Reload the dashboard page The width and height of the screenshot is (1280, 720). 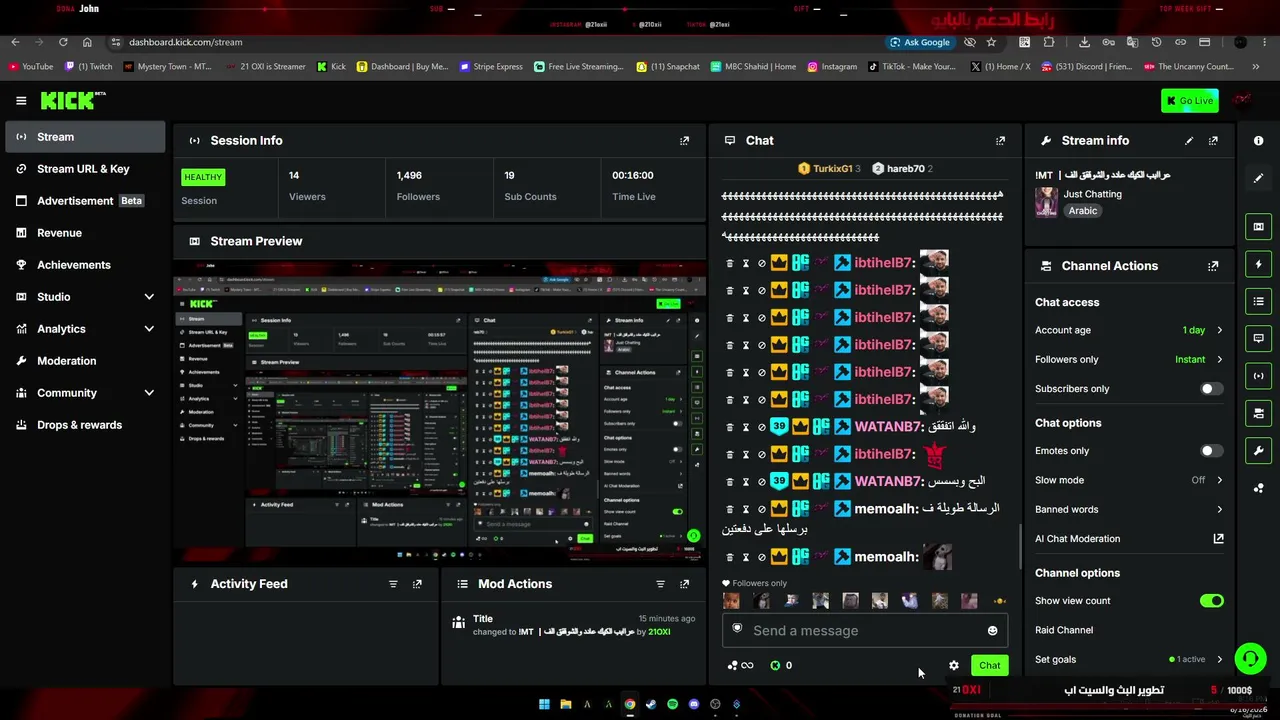(x=63, y=42)
